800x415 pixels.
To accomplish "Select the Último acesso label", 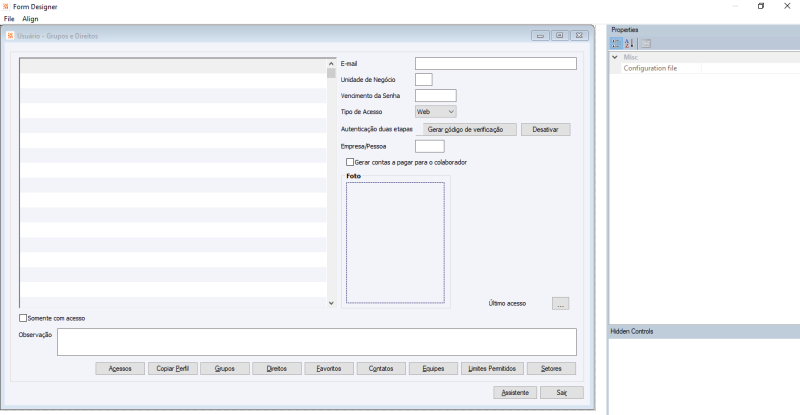I will pos(507,303).
